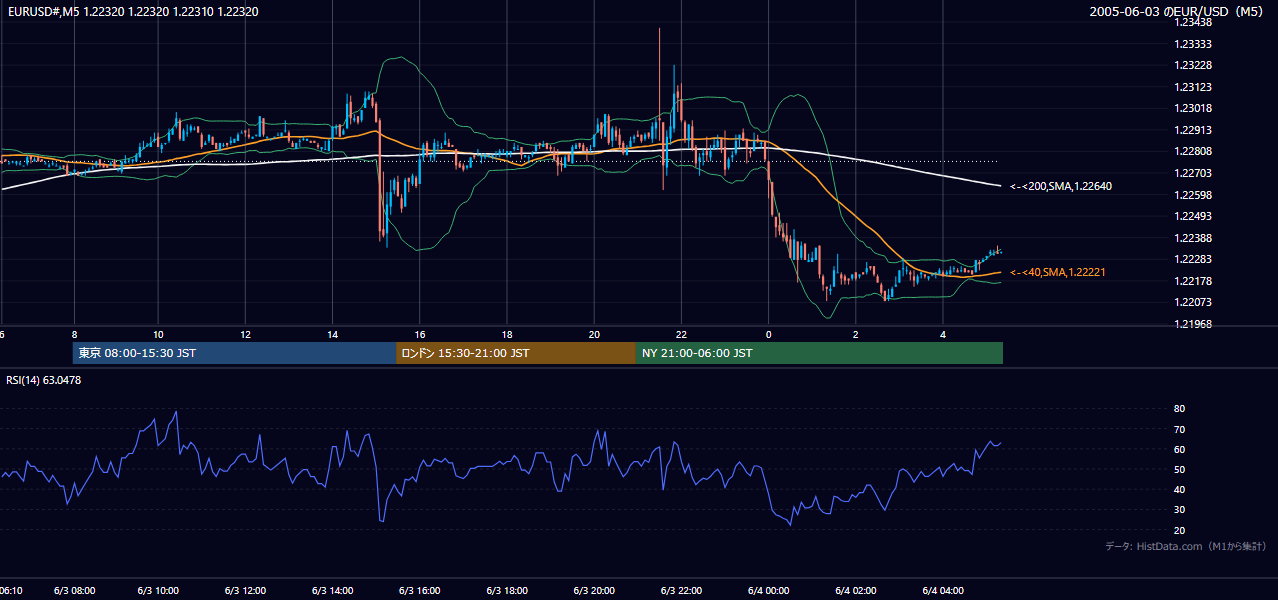The image size is (1278, 600).
Task: Click the 40 SMA label showing 1.22221
Action: 1058,272
